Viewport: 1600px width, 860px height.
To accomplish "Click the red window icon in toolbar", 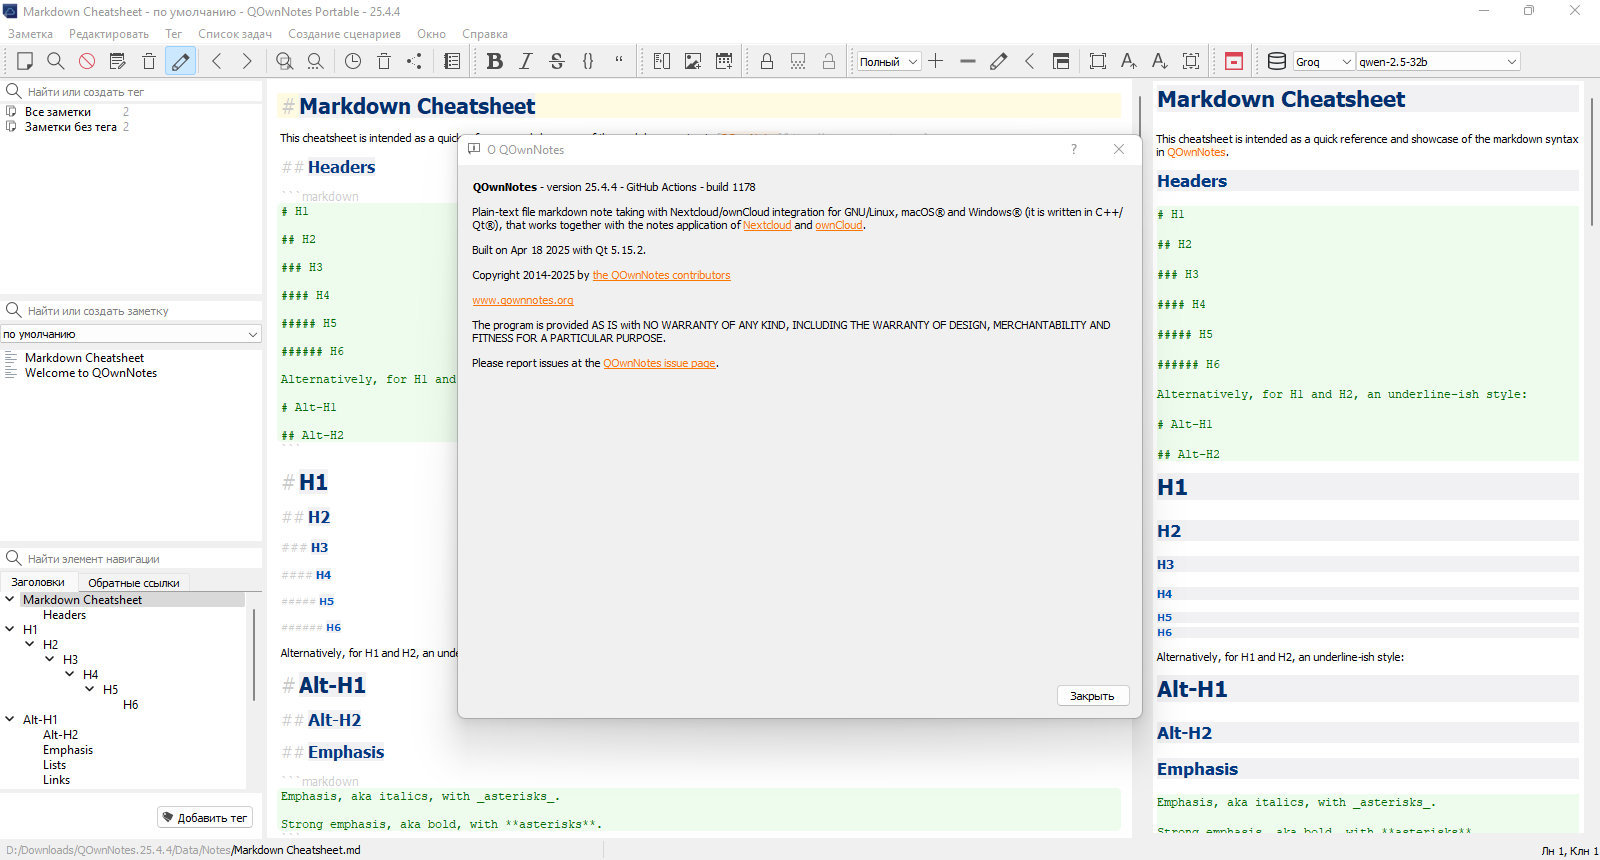I will pyautogui.click(x=1234, y=61).
